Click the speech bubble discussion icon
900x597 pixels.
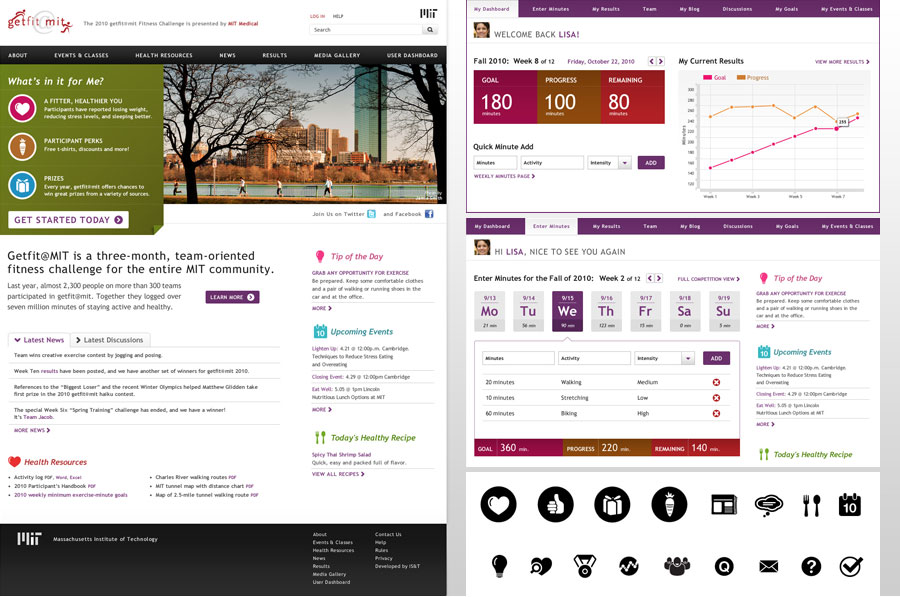coord(769,505)
